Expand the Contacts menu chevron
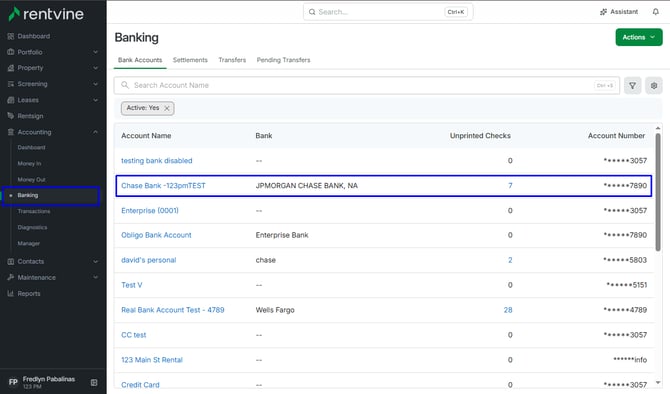 point(95,262)
